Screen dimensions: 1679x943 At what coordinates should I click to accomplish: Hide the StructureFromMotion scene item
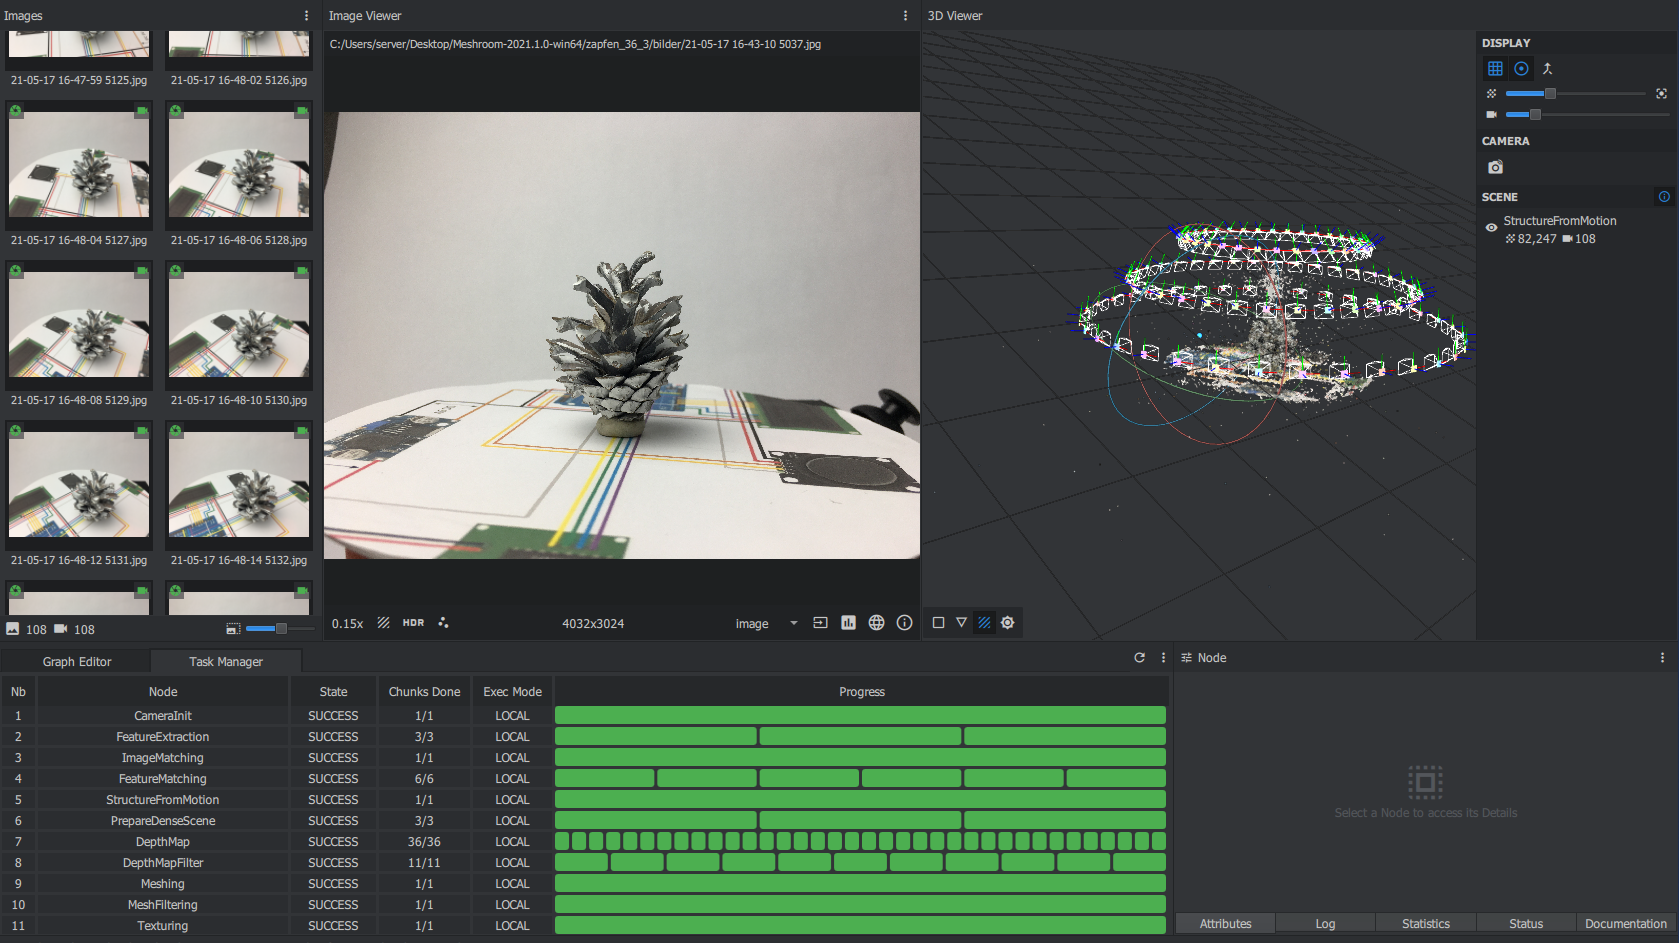pyautogui.click(x=1491, y=228)
